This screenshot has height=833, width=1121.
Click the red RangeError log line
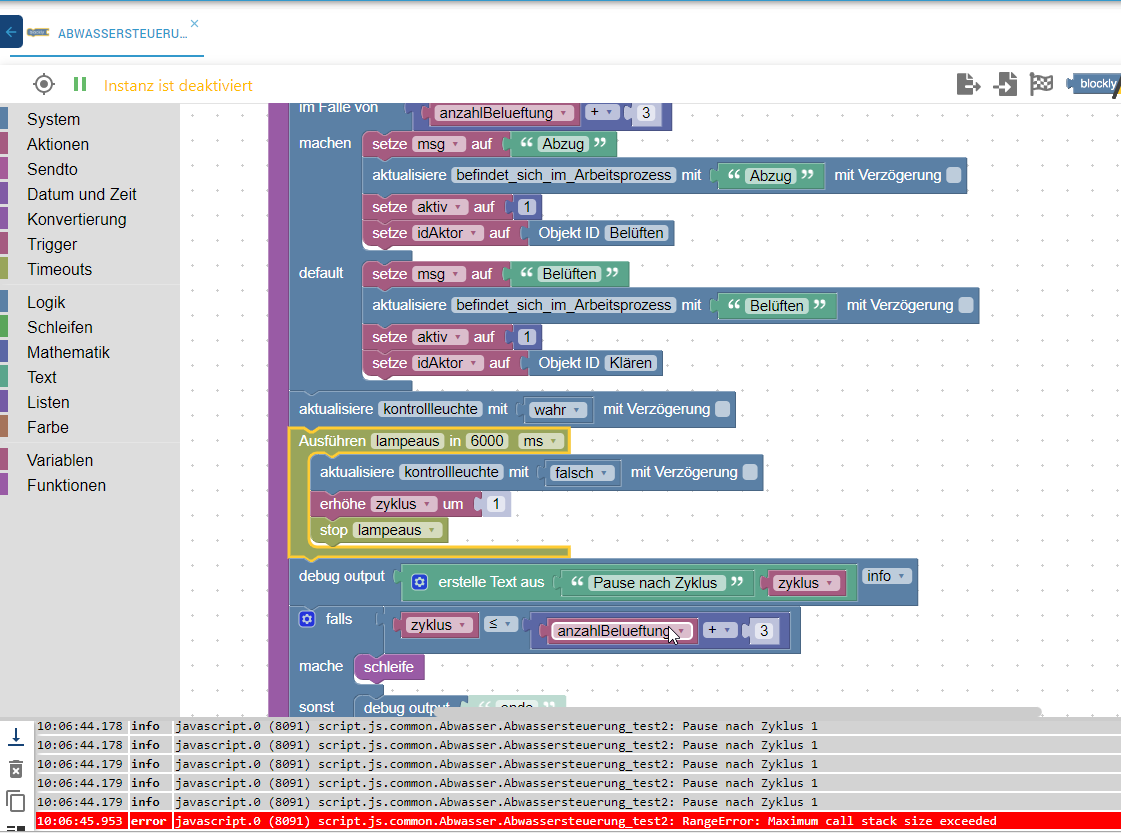tap(578, 821)
